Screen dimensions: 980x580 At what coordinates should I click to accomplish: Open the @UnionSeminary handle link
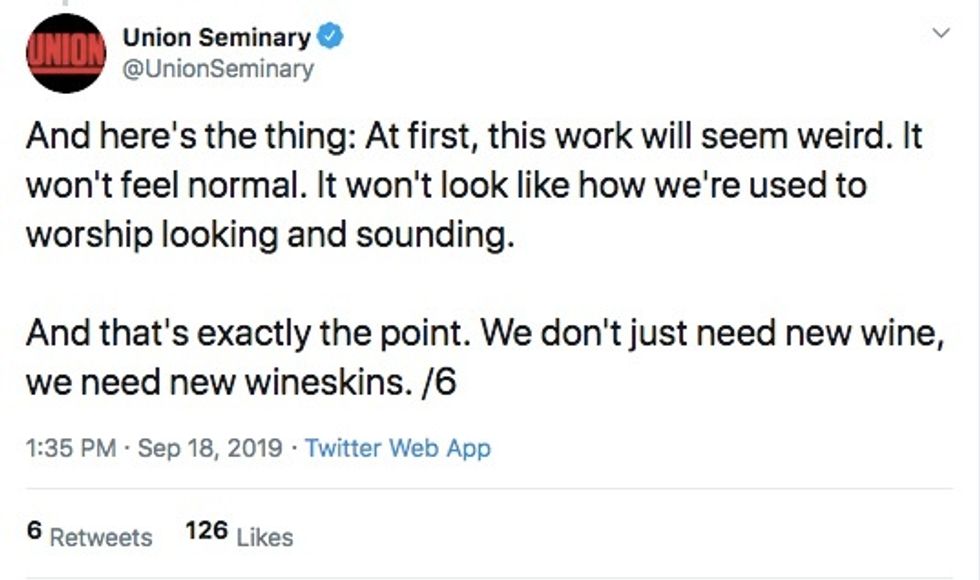[x=217, y=69]
